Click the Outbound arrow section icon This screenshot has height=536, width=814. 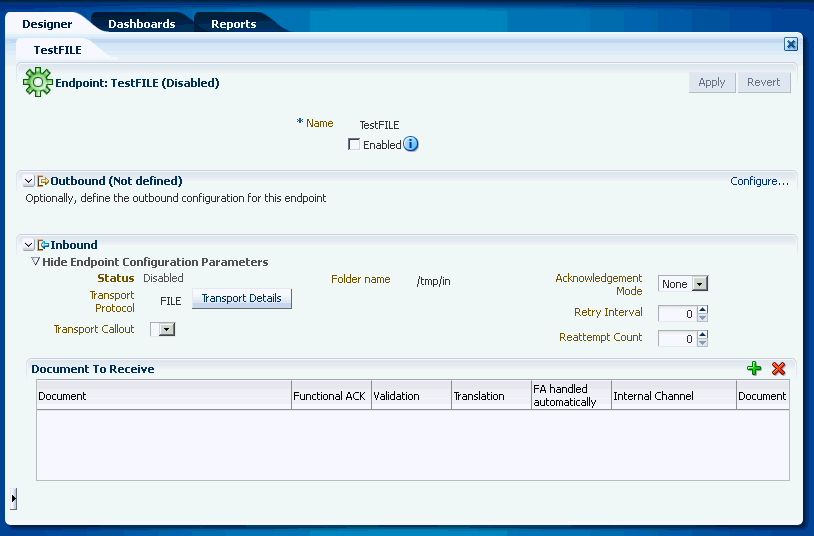coord(43,181)
